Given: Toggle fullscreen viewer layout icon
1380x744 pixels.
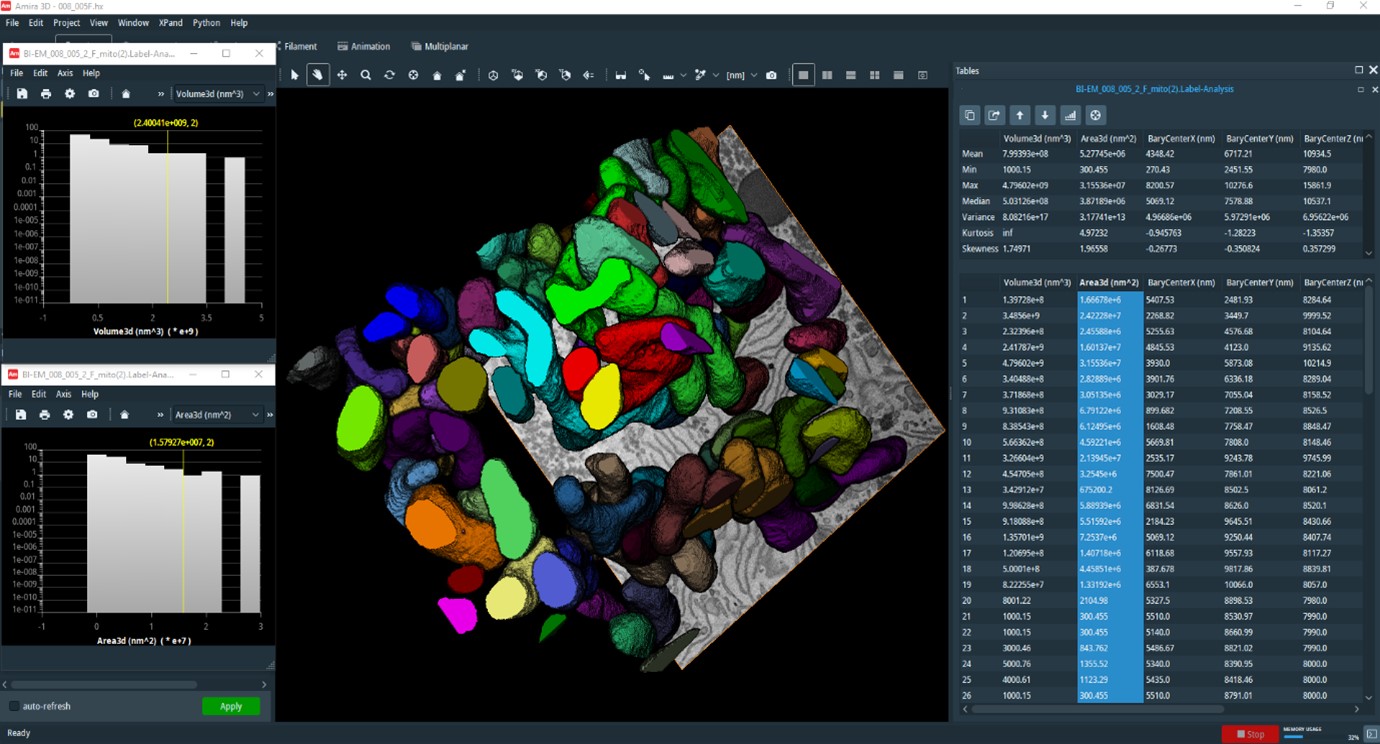Looking at the screenshot, I should tap(922, 75).
